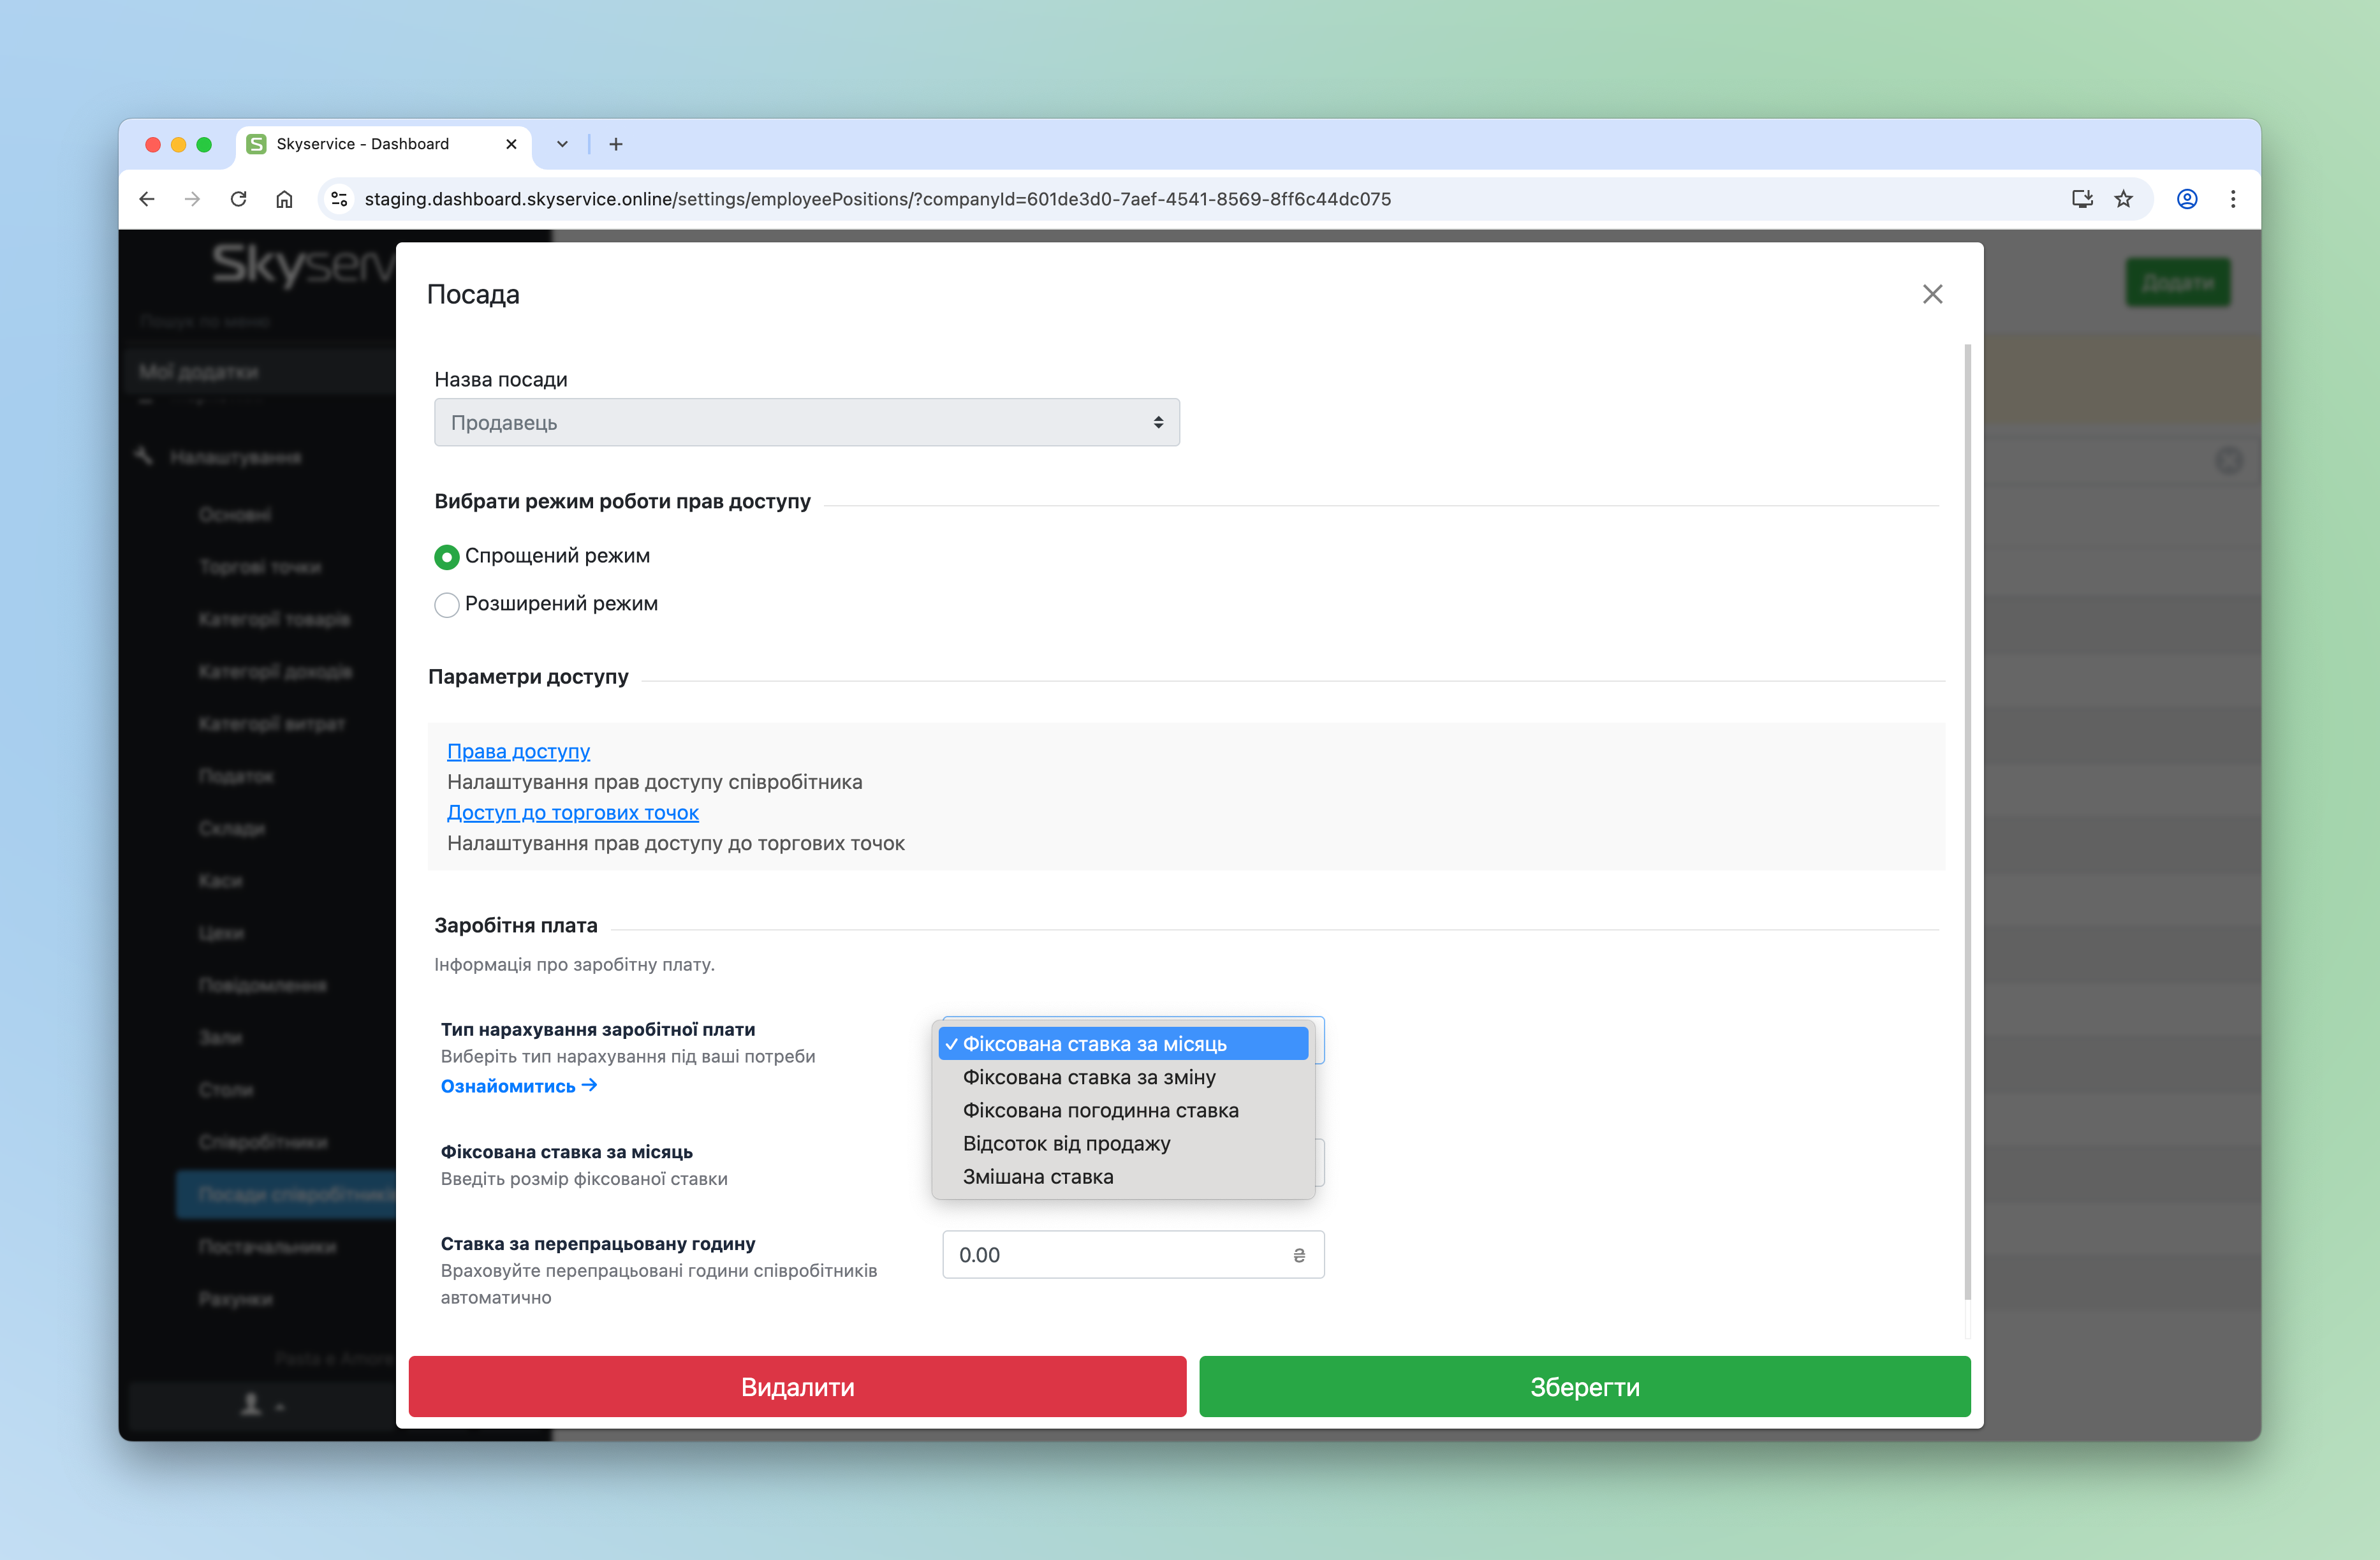Expand the tab search chevron
Viewport: 2380px width, 1560px height.
pos(562,144)
